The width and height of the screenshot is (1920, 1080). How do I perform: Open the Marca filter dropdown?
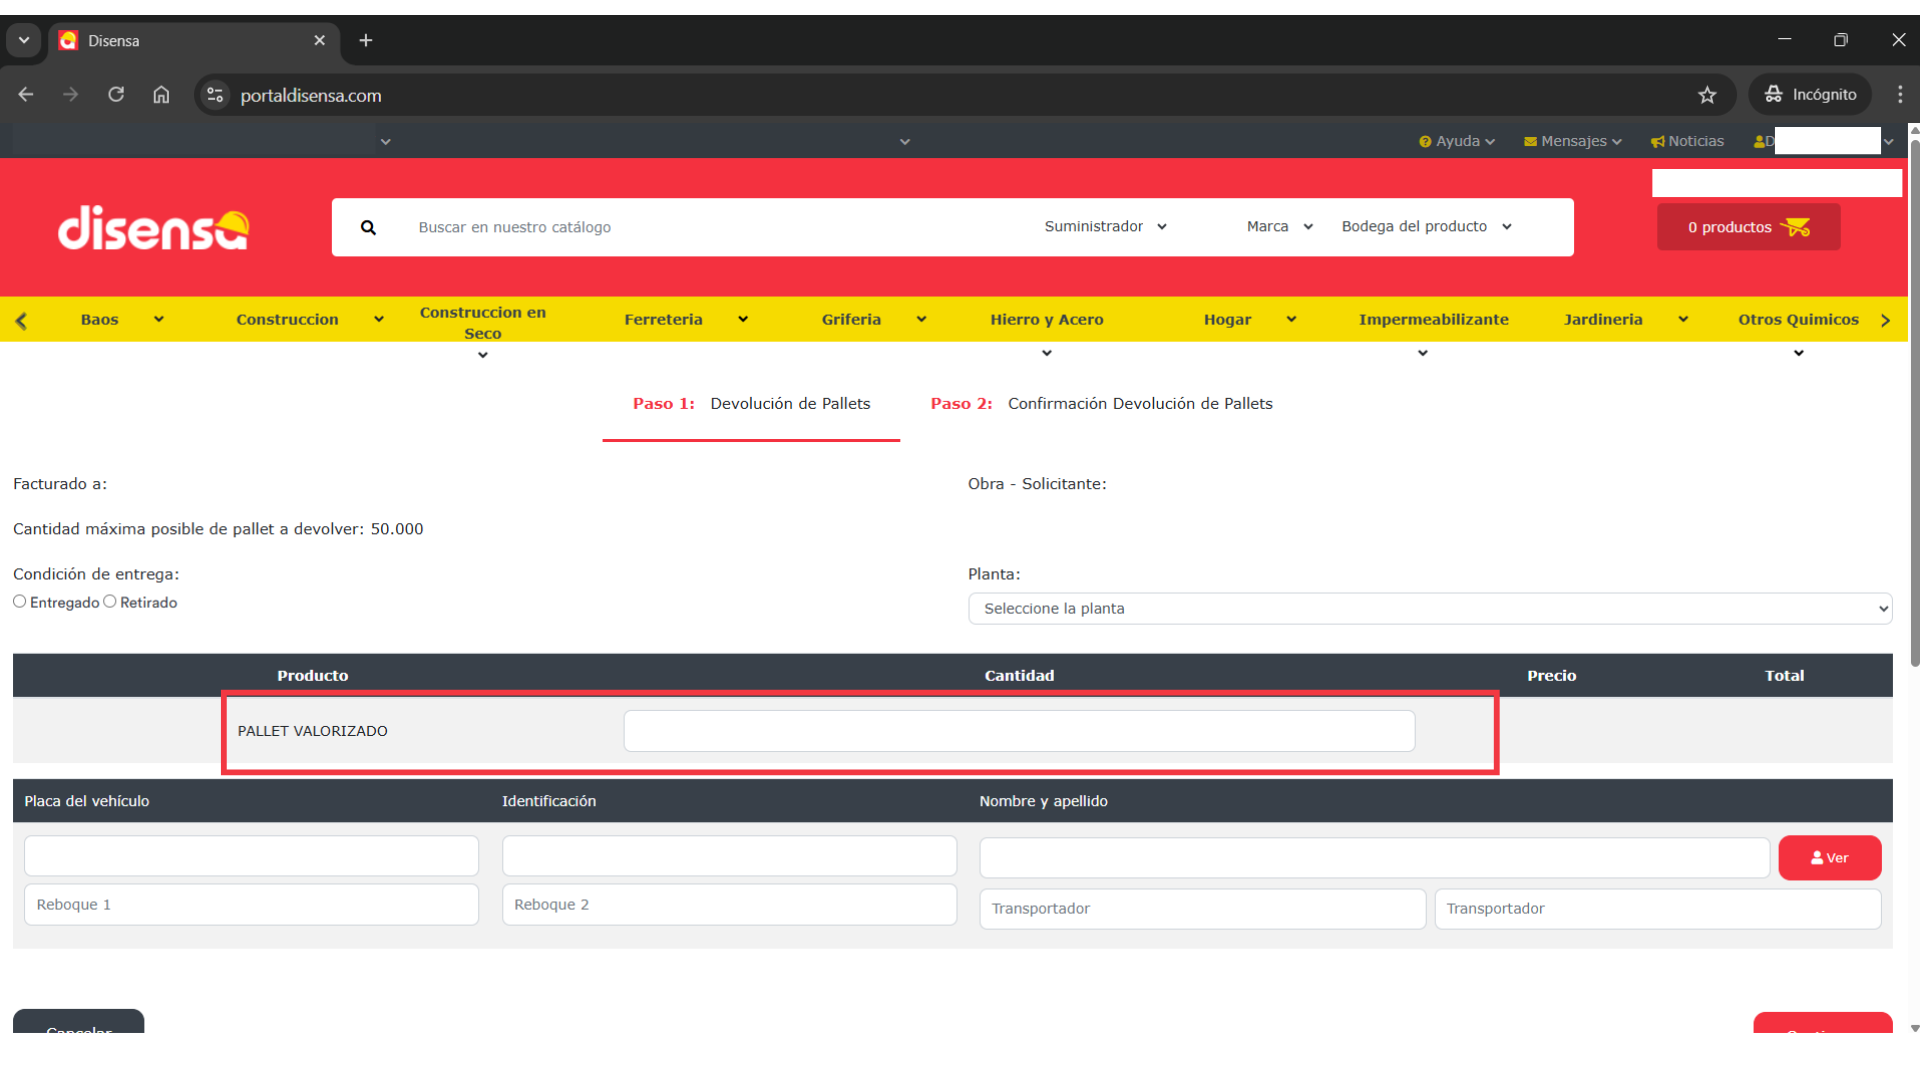point(1279,227)
